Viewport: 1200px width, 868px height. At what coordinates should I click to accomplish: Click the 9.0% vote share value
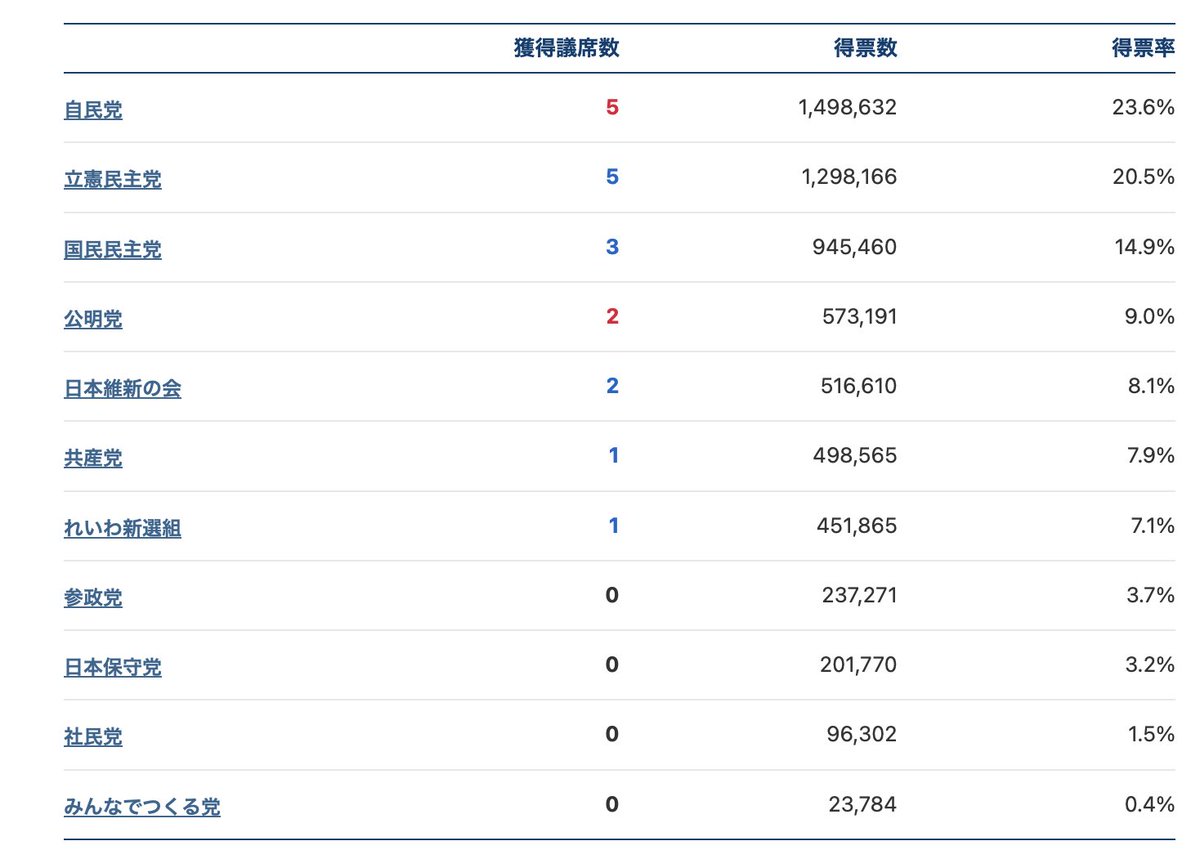point(1149,317)
